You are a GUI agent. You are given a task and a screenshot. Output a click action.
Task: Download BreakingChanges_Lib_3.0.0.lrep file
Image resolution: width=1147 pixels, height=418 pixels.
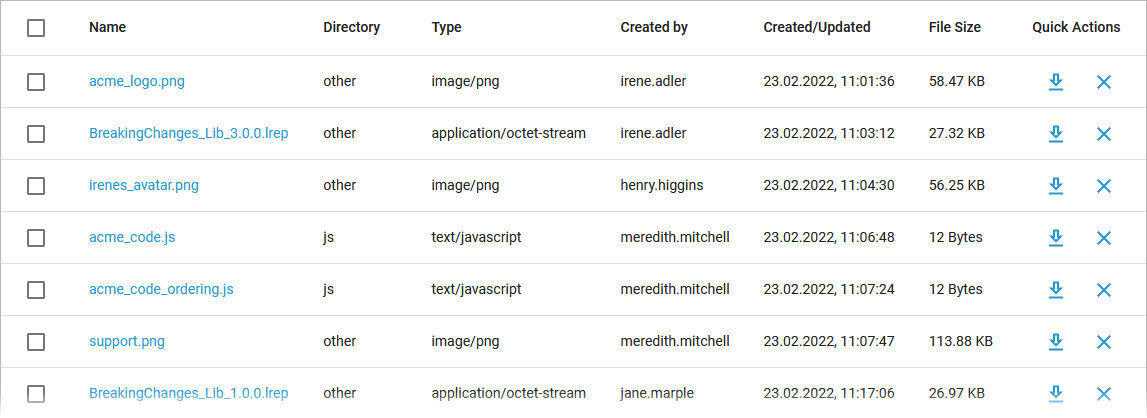[x=1055, y=134]
